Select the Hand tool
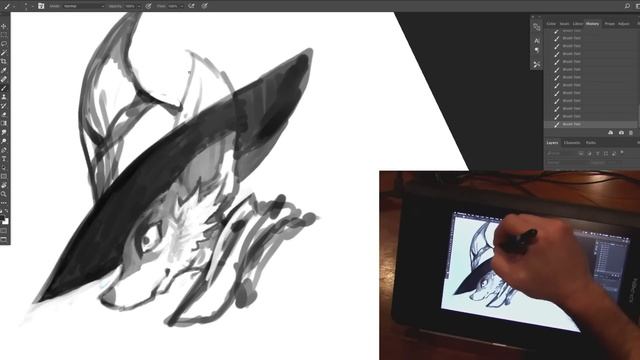The image size is (640, 360). tap(4, 185)
